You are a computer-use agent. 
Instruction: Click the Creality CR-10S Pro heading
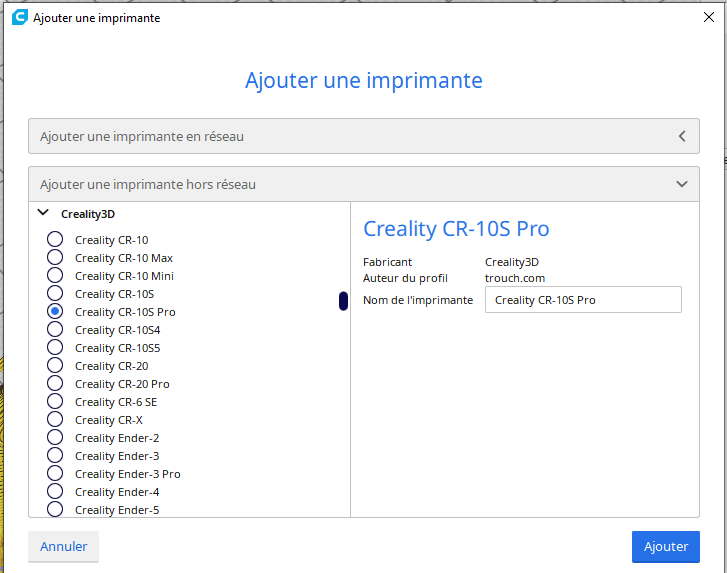pos(456,229)
